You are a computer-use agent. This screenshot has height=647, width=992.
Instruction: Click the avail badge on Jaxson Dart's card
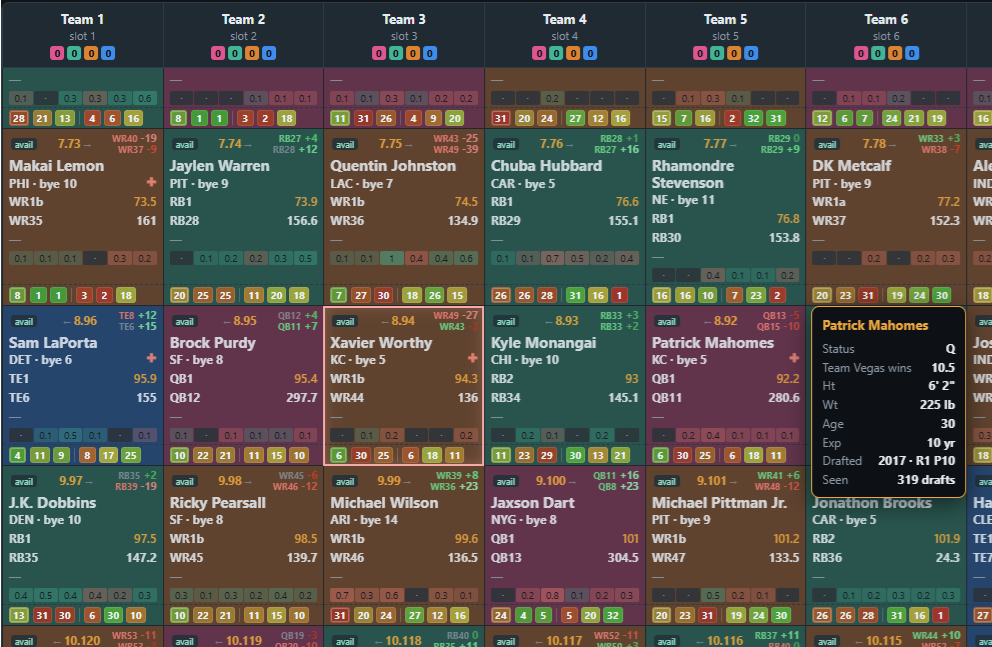506,482
